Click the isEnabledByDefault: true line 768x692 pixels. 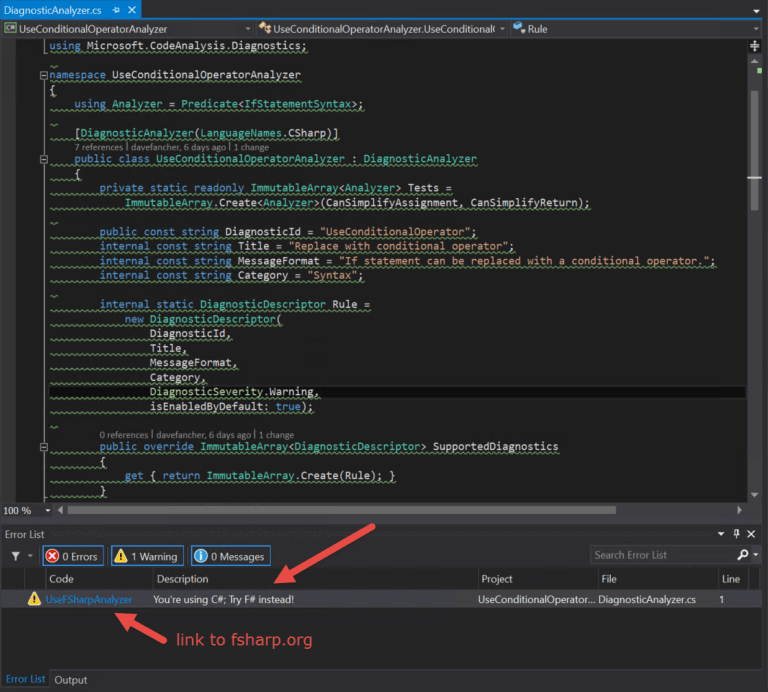231,406
